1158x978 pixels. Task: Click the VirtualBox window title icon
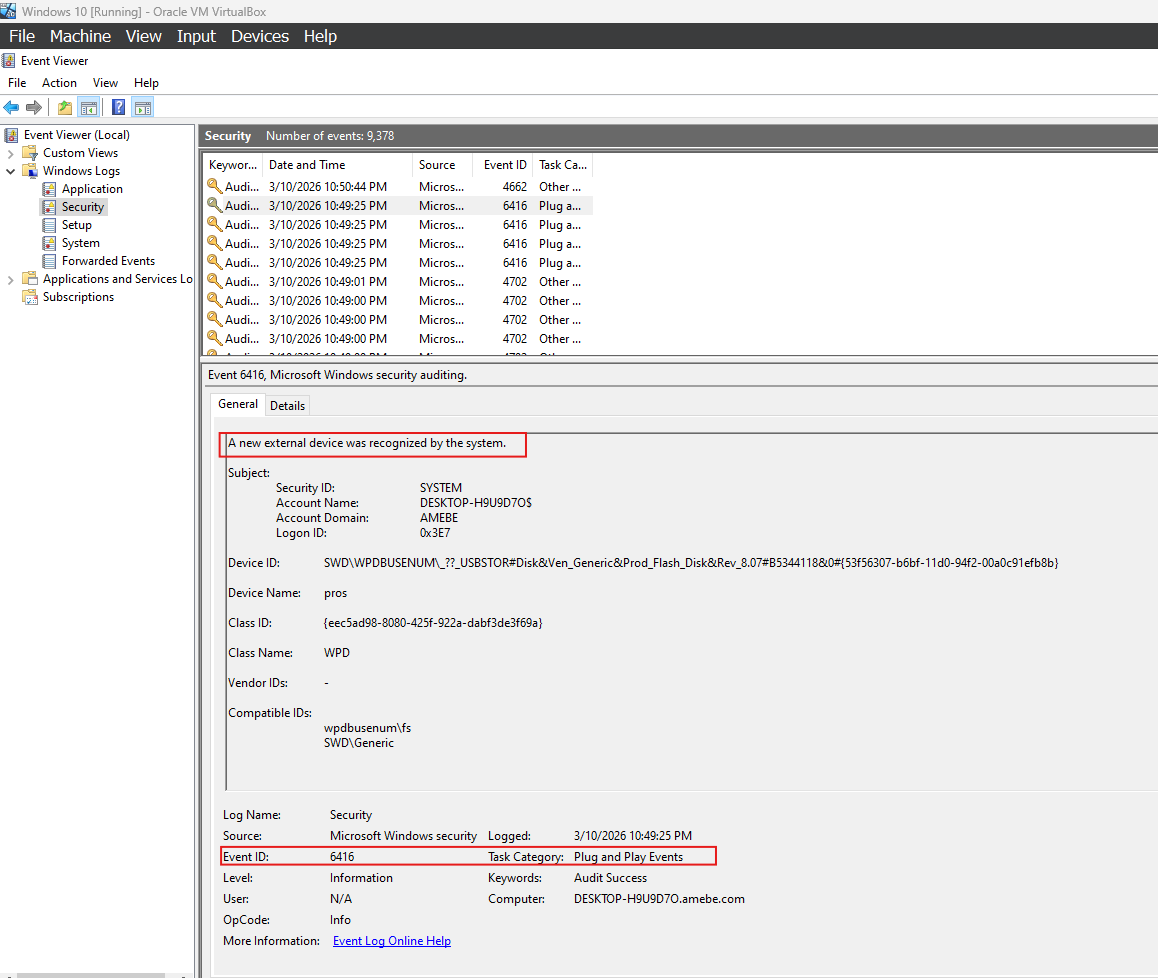click(8, 11)
